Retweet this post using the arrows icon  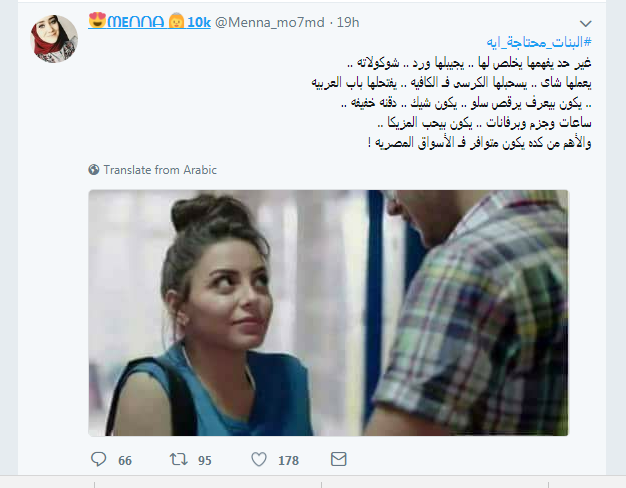178,459
